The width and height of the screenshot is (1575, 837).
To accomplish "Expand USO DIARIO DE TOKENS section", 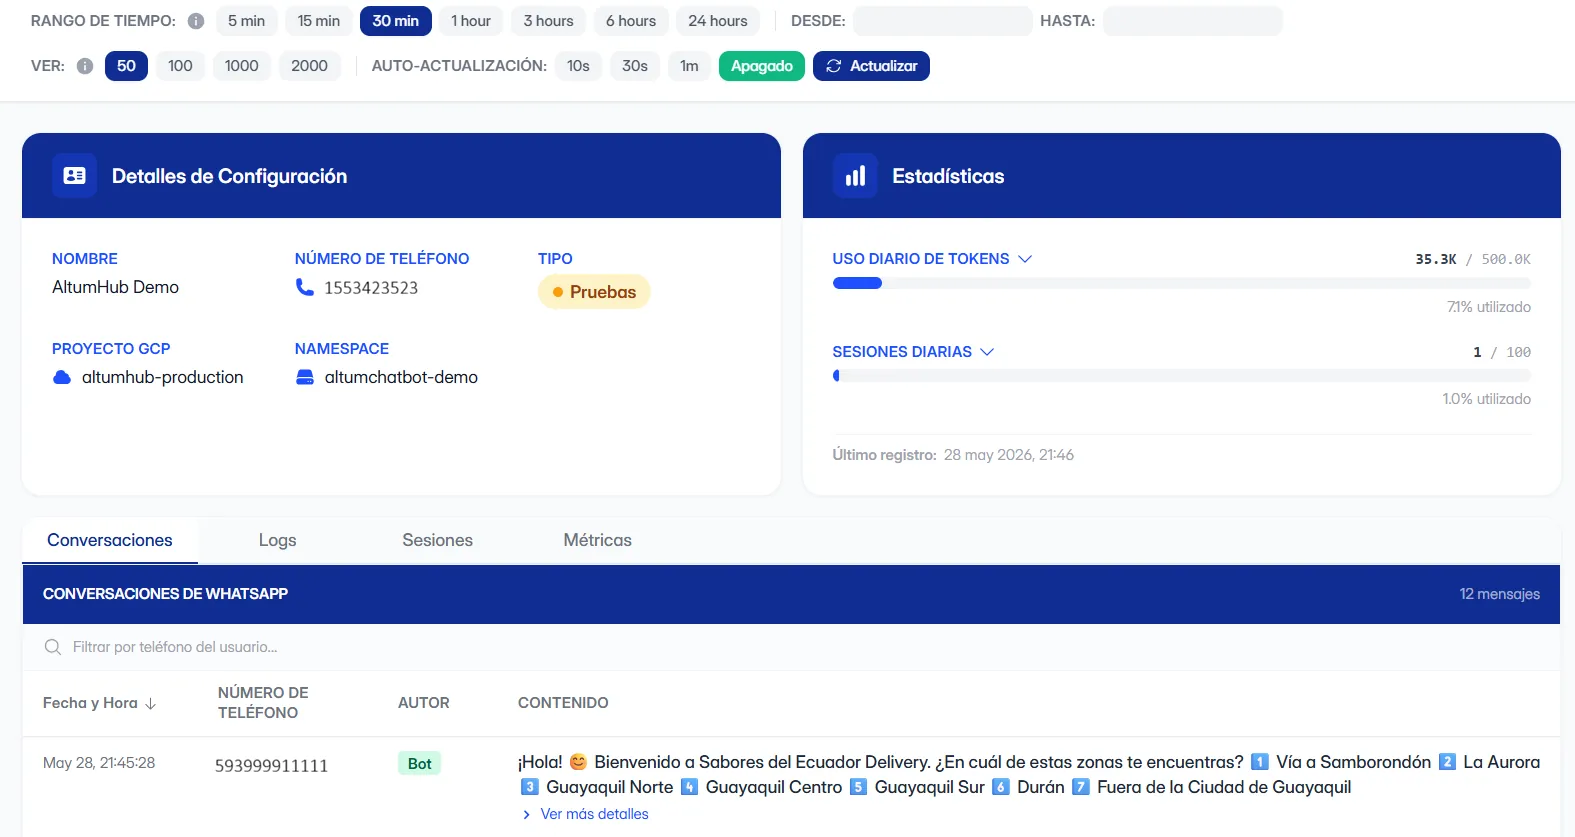I will pyautogui.click(x=932, y=259).
